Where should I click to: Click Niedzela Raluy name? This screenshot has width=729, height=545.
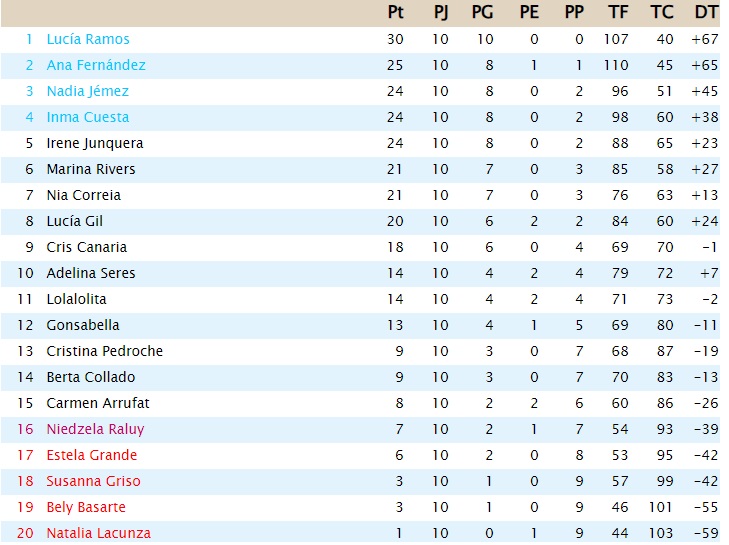[x=95, y=429]
